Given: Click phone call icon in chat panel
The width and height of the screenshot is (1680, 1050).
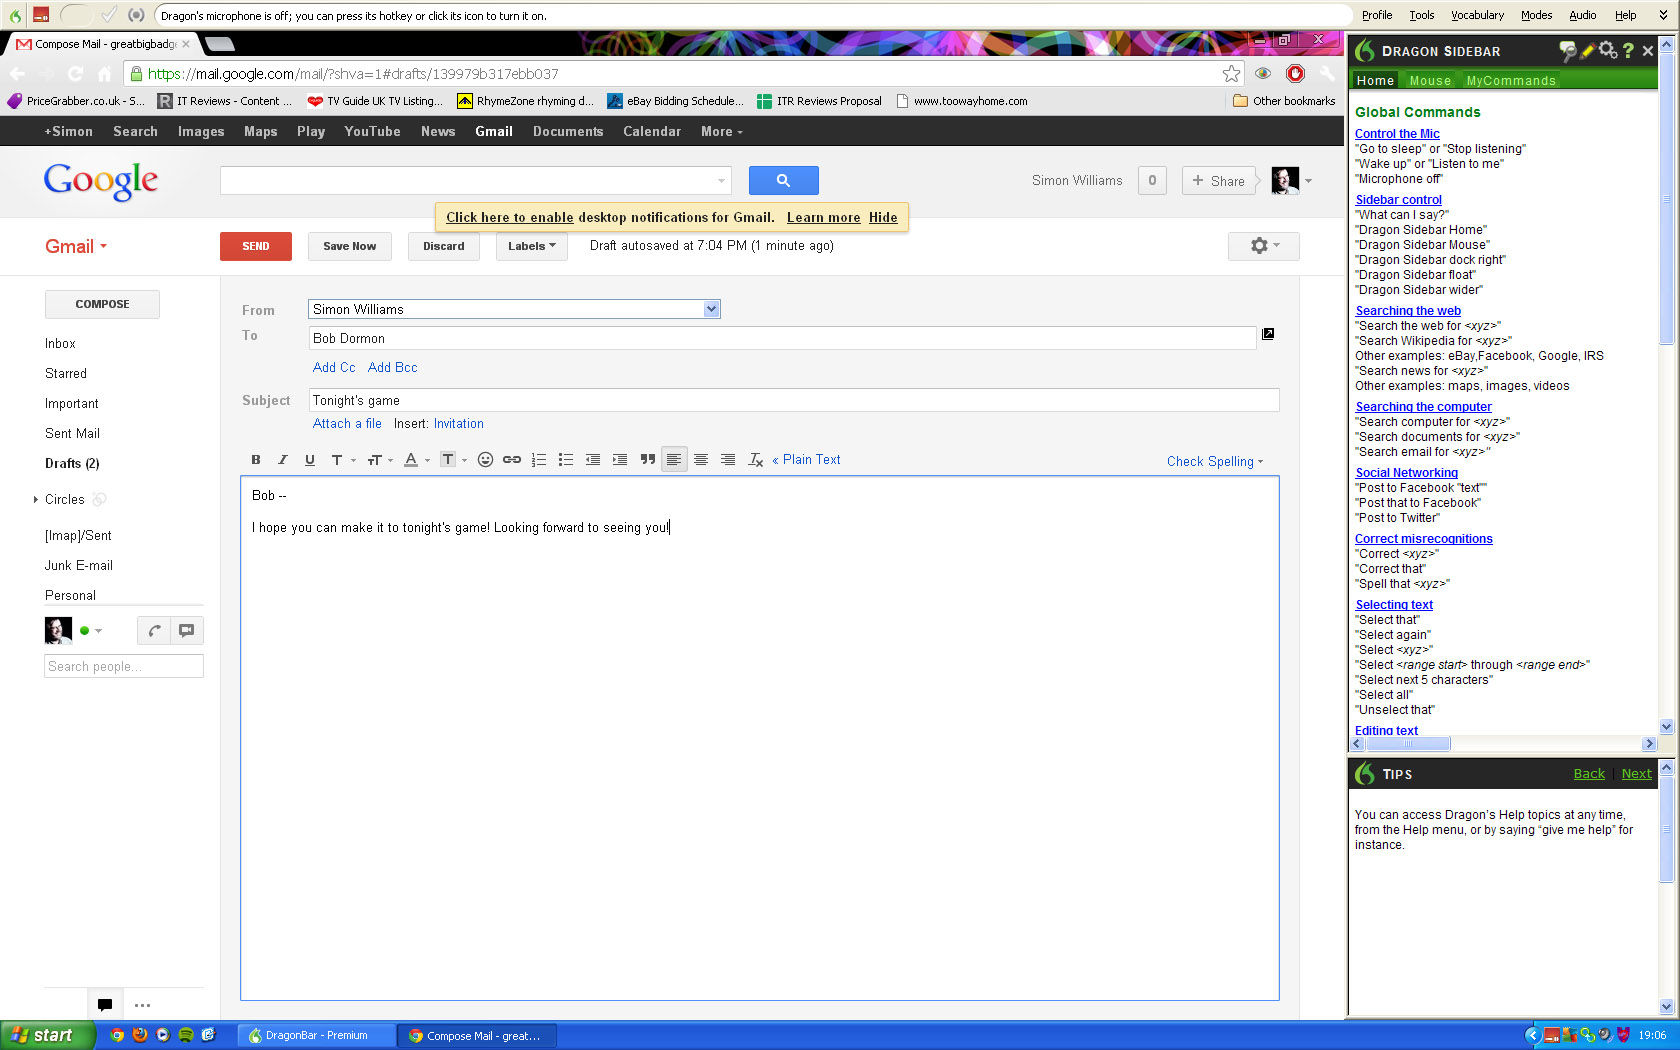Looking at the screenshot, I should coord(154,631).
